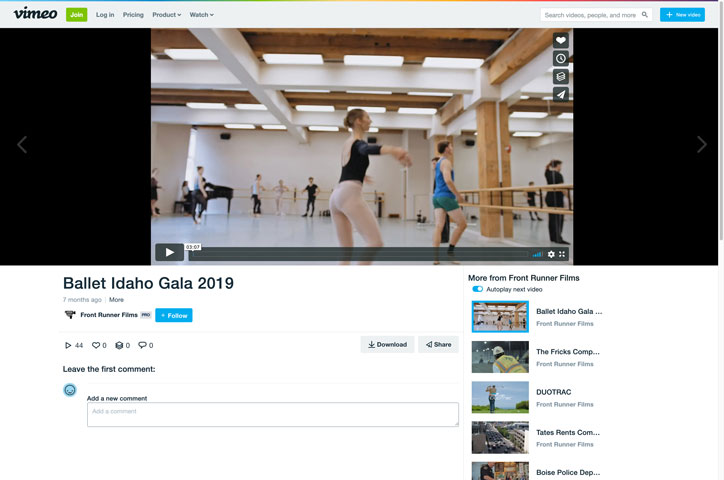Play the Ballet Idaho video
This screenshot has width=724, height=480.
[169, 252]
